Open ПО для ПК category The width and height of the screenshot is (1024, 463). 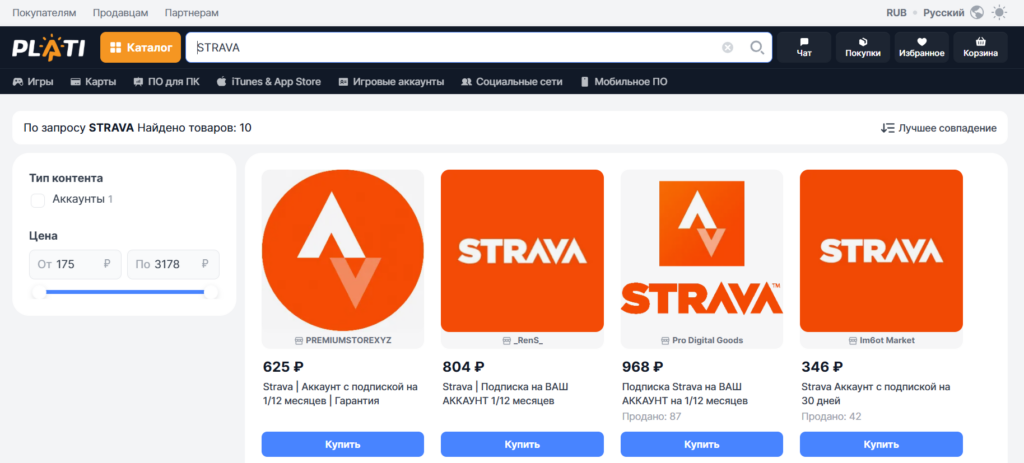[166, 82]
